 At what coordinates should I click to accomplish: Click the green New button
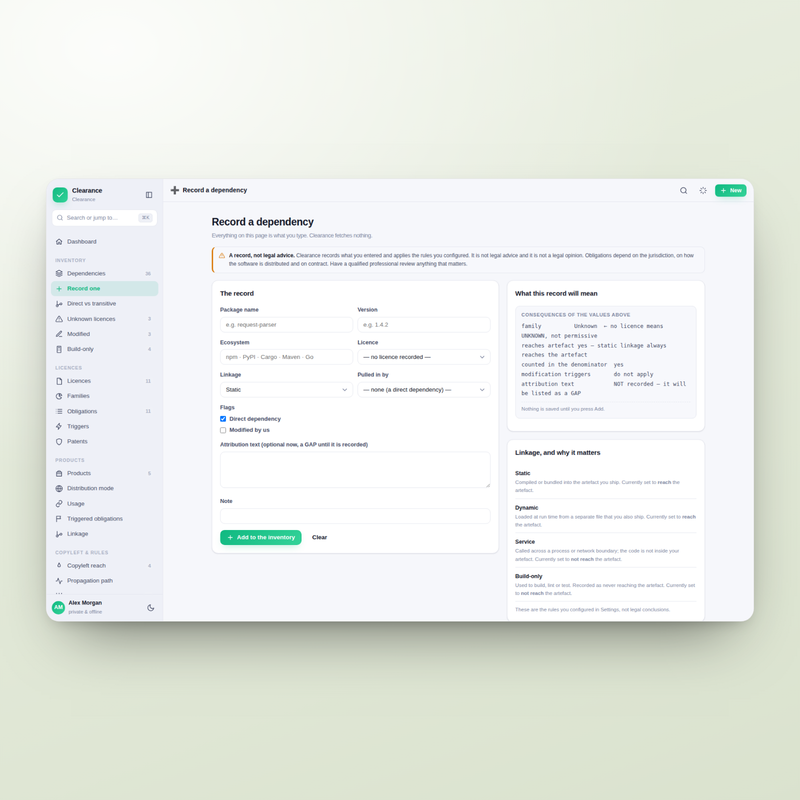[731, 190]
